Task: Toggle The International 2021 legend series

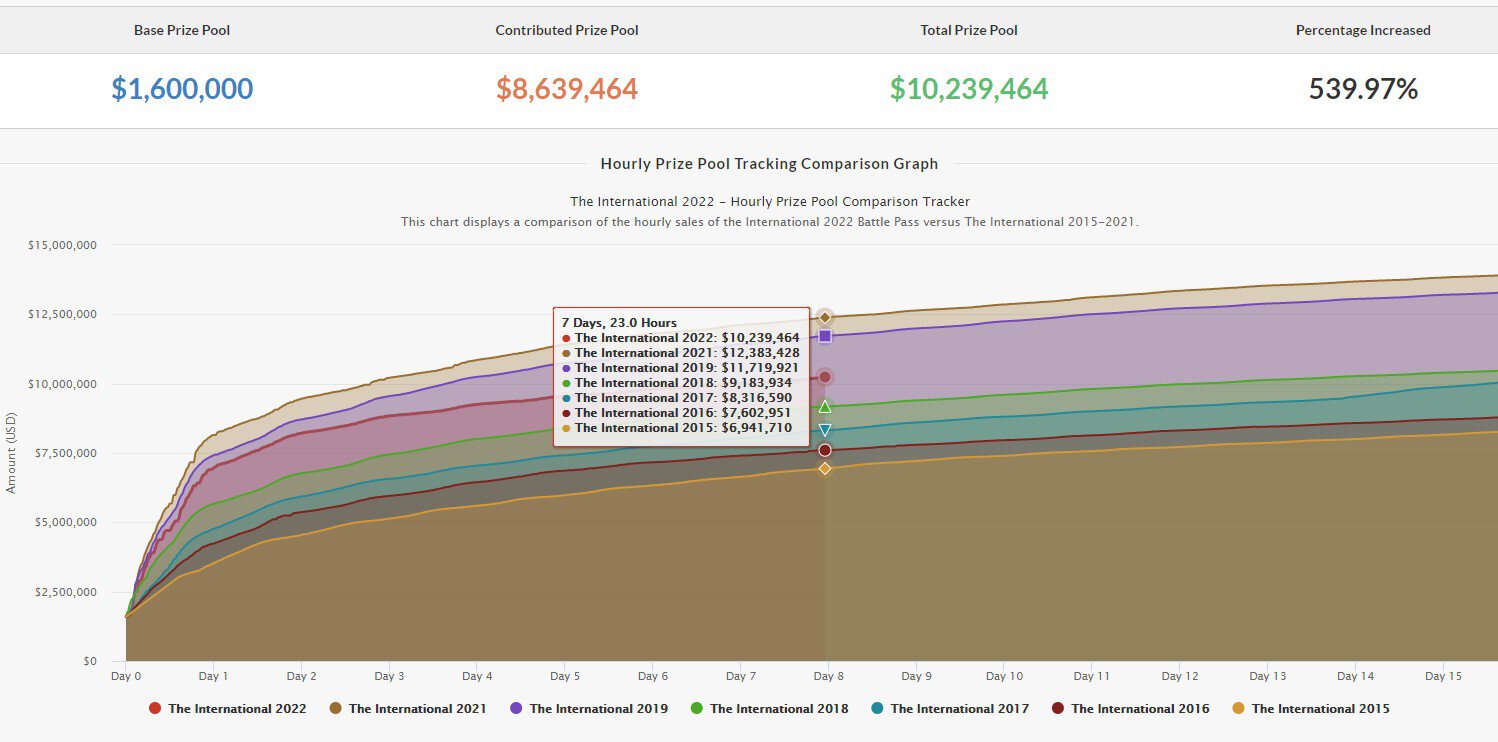Action: tap(408, 708)
